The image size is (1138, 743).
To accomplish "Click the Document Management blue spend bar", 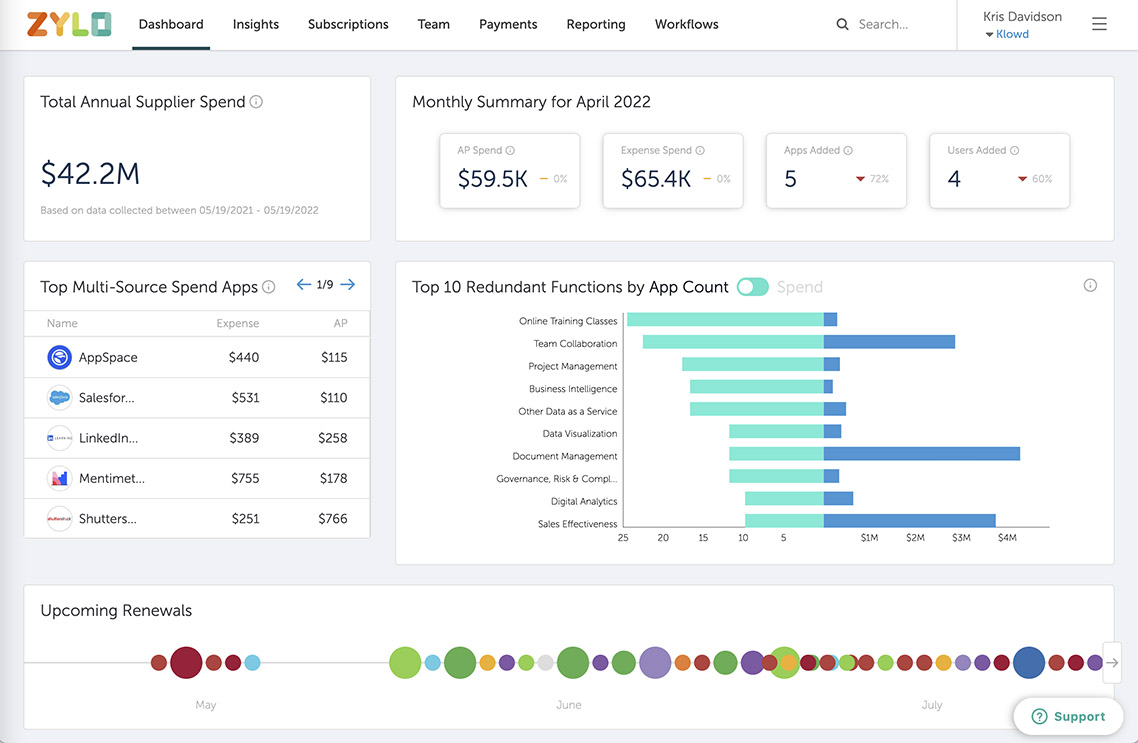I will point(921,454).
